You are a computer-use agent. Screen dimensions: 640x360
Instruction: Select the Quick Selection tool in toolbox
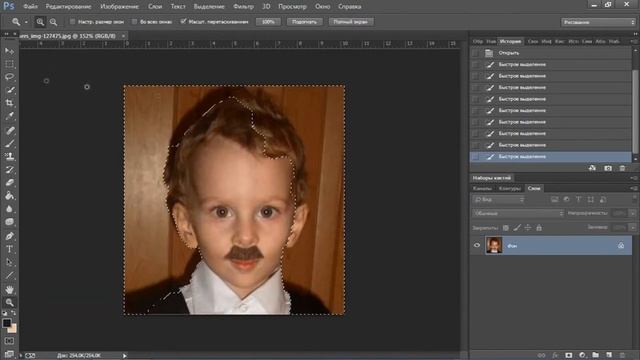pos(9,90)
